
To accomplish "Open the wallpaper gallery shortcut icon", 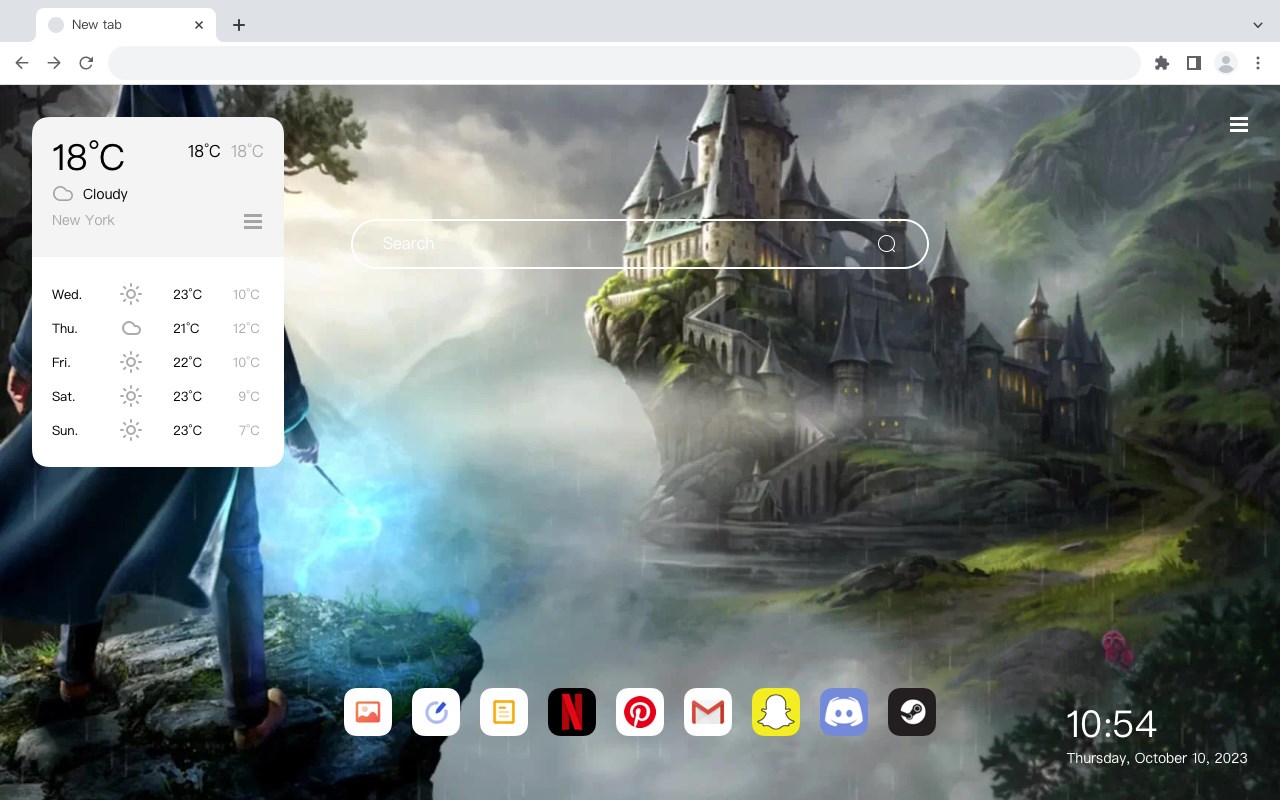I will click(368, 712).
